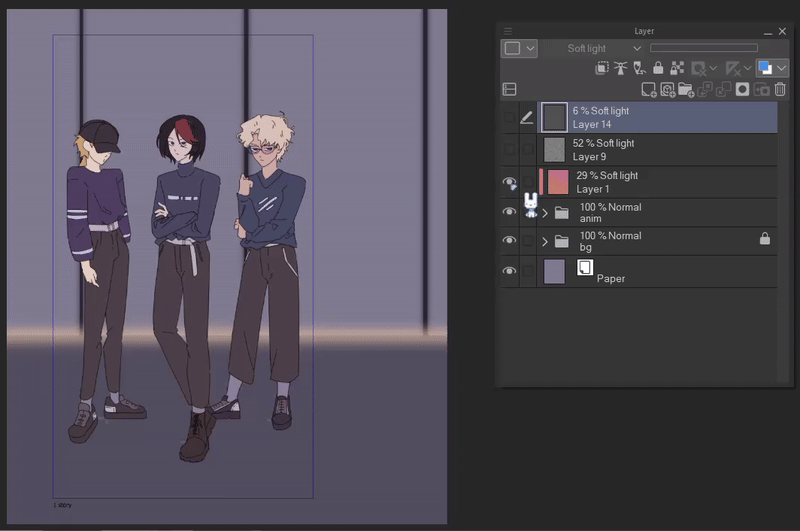Show hidden Layer 14 via visibility box
Screen dimensions: 800x531
pos(509,117)
